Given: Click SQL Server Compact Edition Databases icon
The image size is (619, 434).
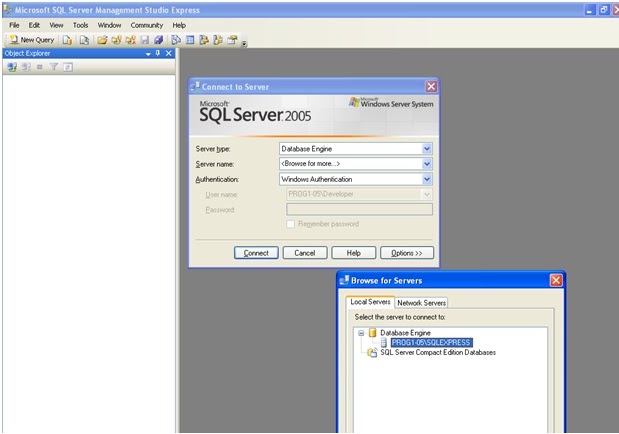Looking at the screenshot, I should point(372,352).
